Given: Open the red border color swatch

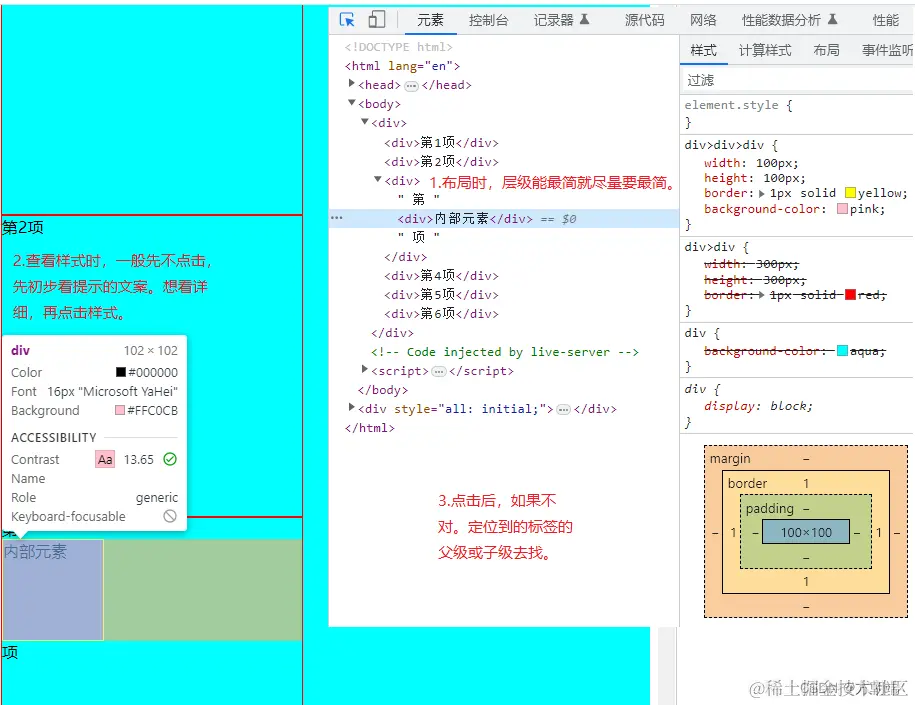Looking at the screenshot, I should pos(850,295).
